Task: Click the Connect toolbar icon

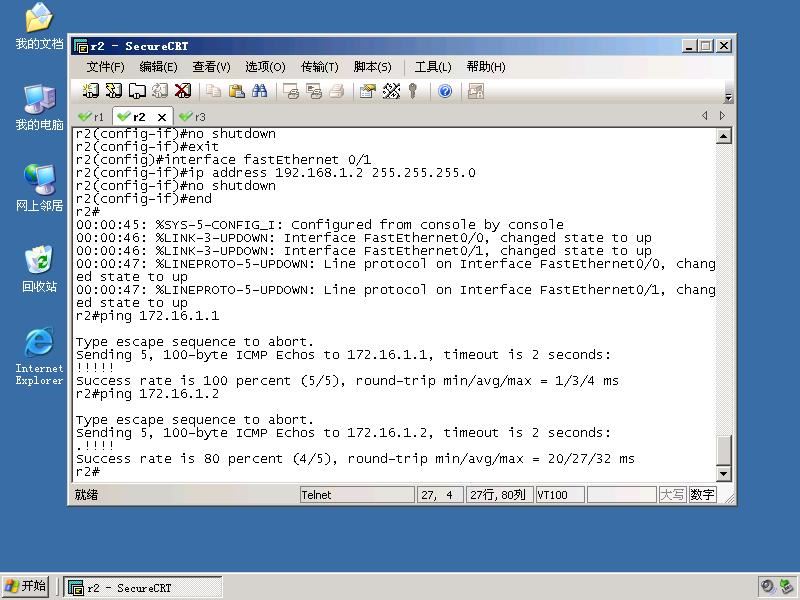Action: coord(91,91)
